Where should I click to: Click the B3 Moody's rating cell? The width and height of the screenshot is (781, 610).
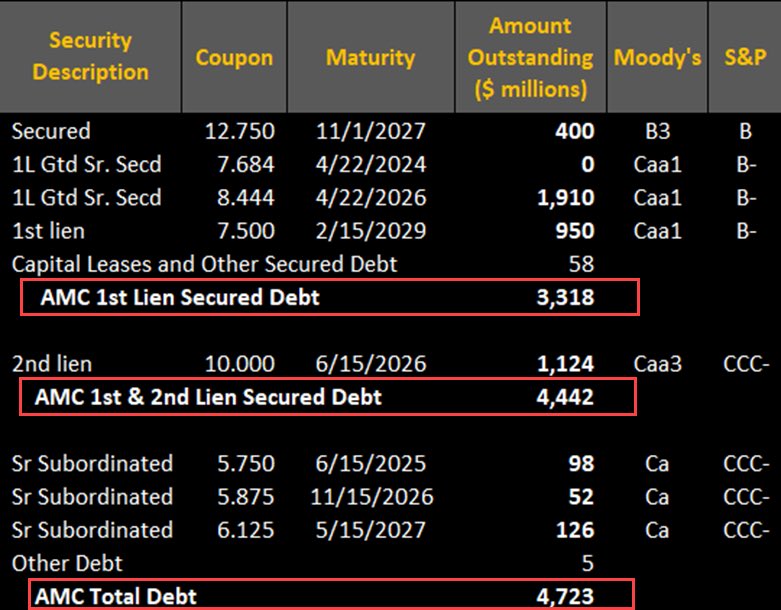(657, 131)
